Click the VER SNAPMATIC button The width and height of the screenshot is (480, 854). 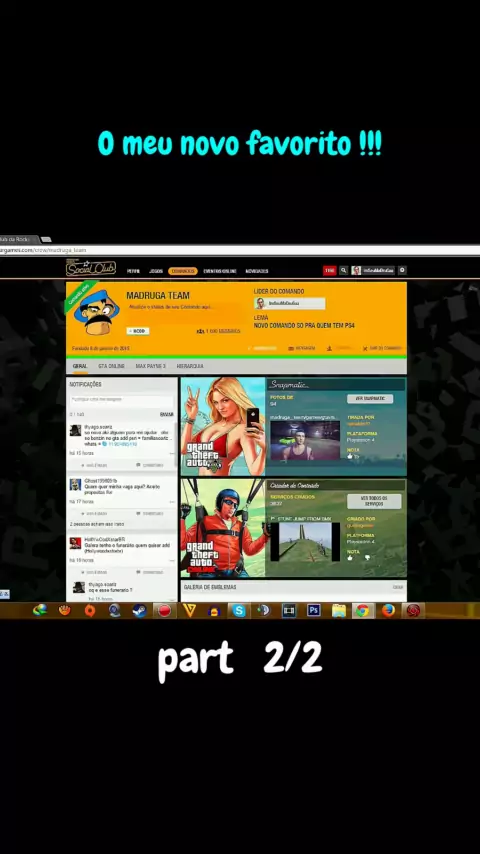(370, 398)
